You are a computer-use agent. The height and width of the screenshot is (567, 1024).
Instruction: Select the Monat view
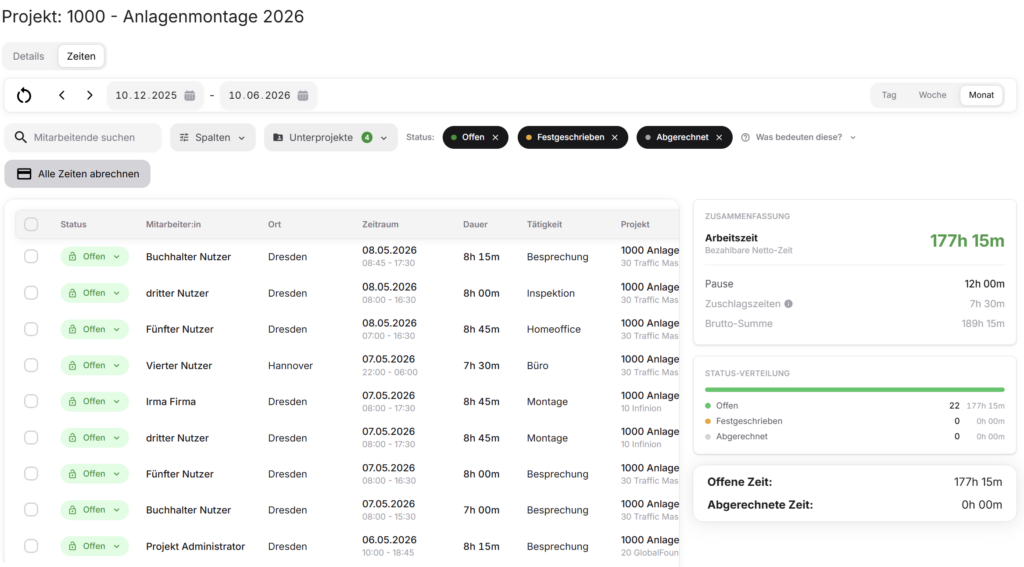tap(981, 95)
